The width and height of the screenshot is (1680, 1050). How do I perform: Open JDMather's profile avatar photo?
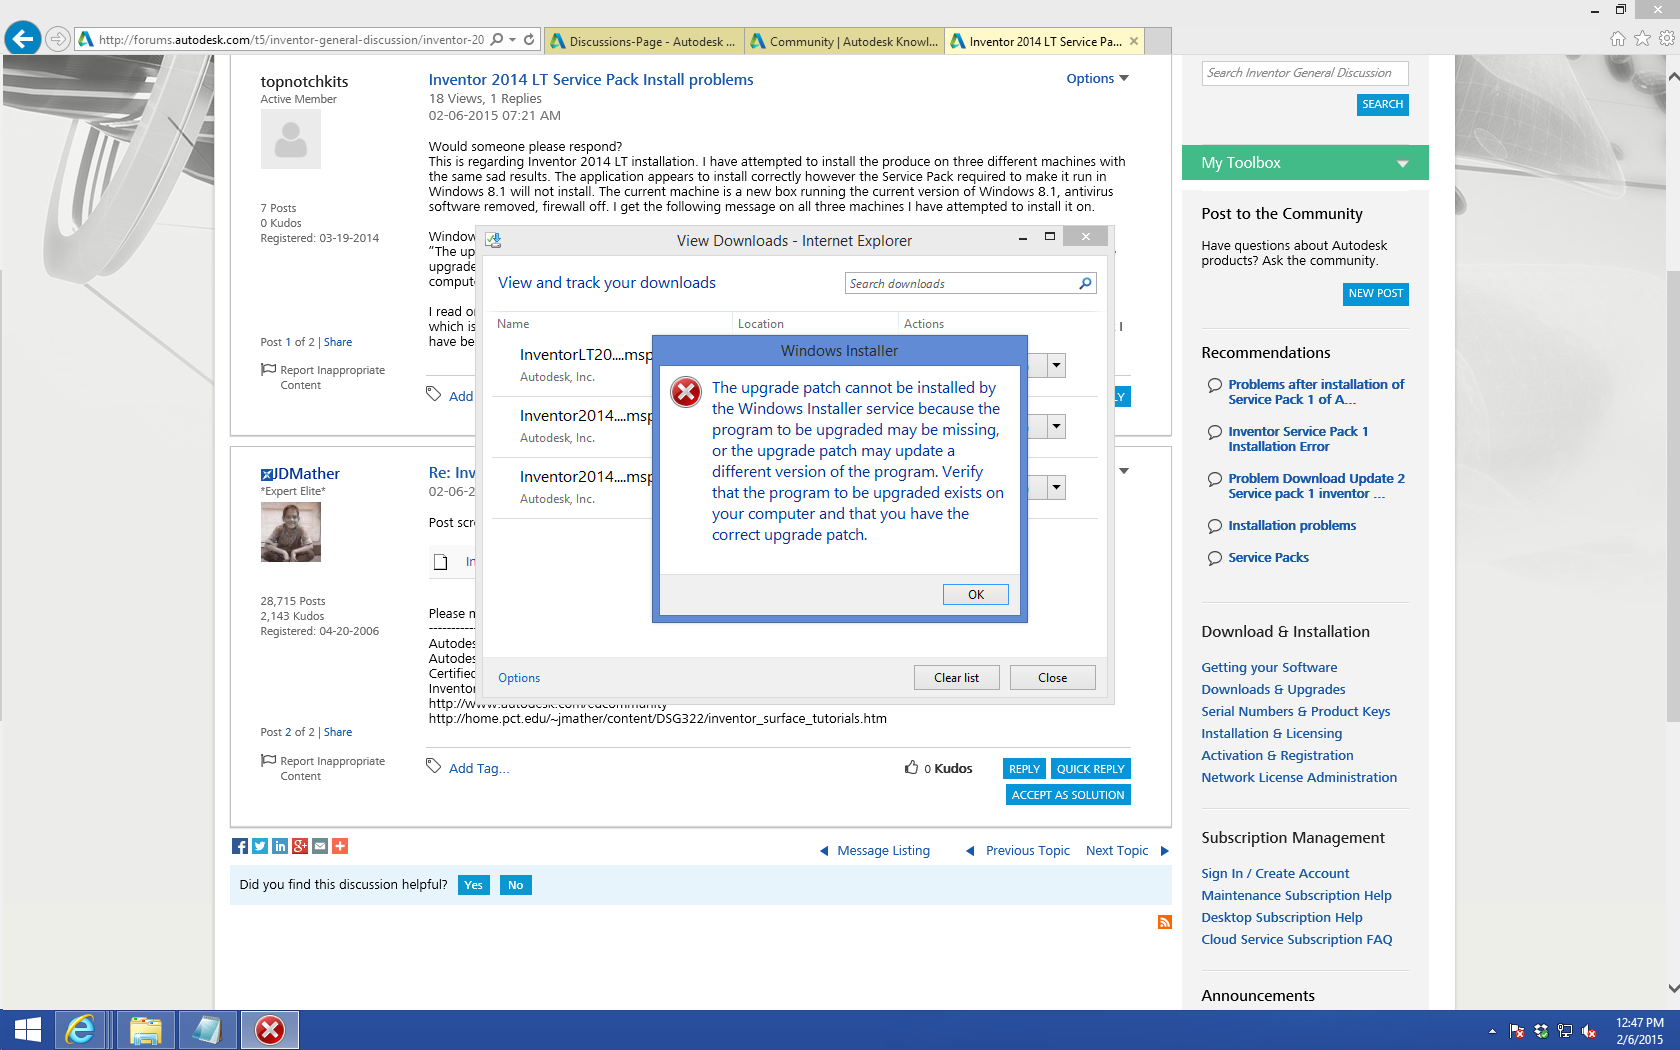click(x=291, y=532)
